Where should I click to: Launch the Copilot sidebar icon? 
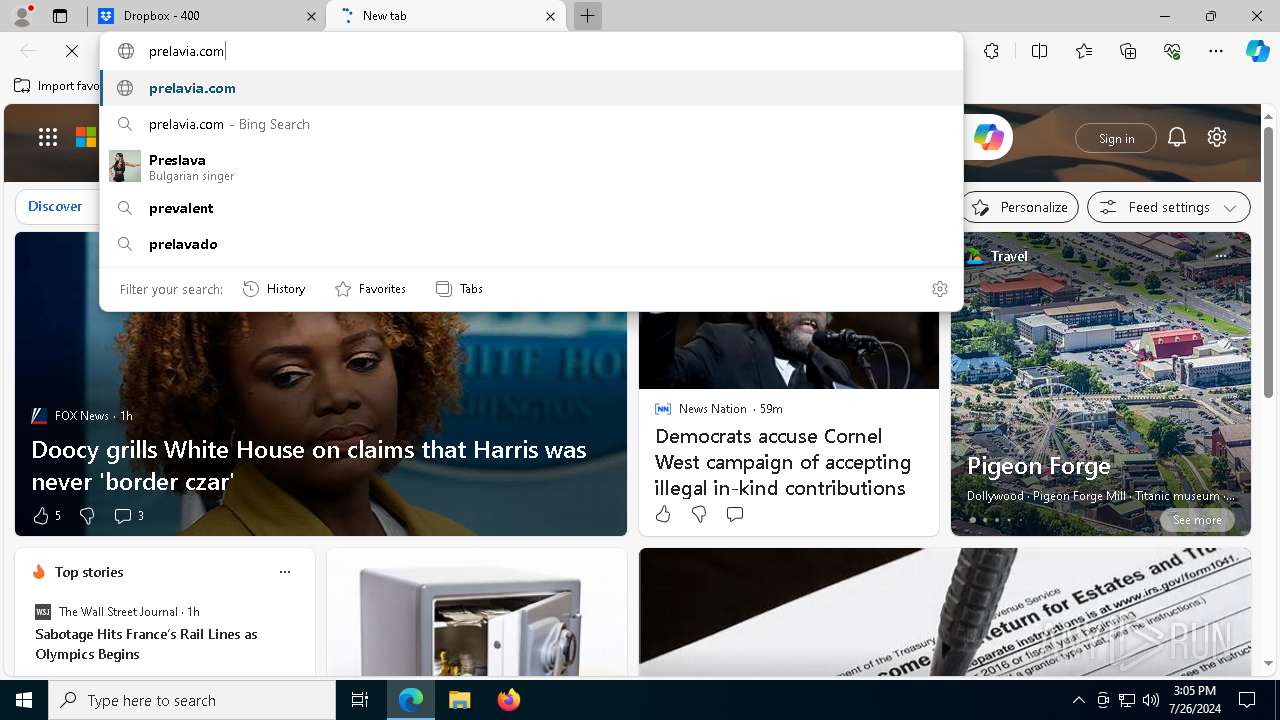pos(1257,51)
